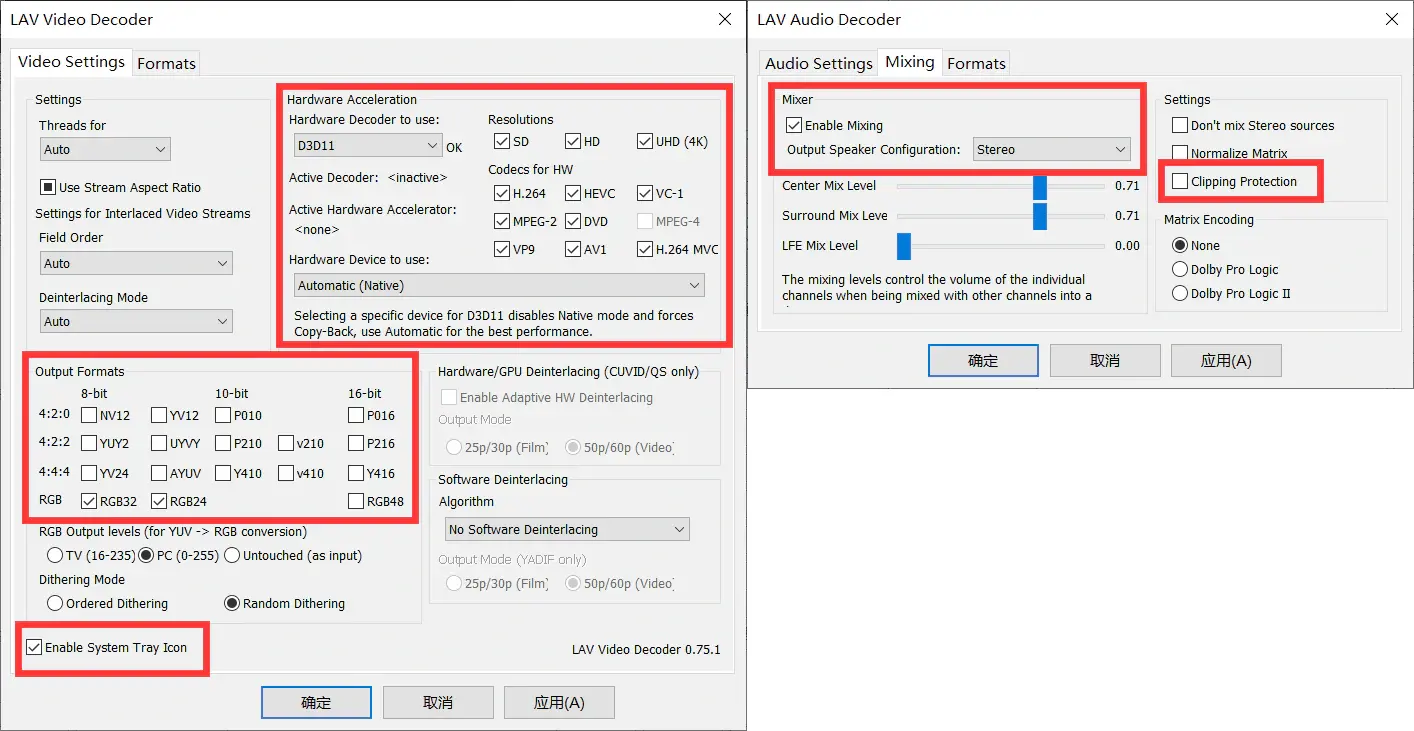Enable v210 output format
Screen dimensions: 1414x731
click(x=285, y=443)
